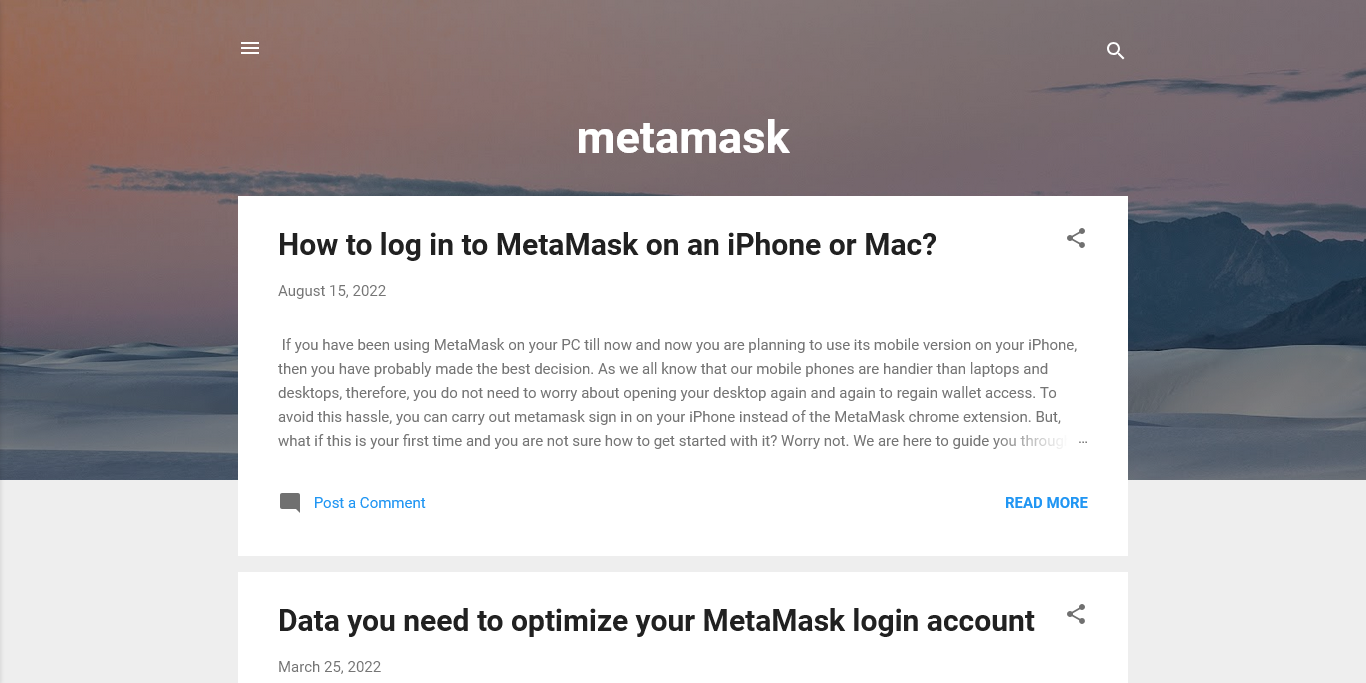Open the metamask blog title
This screenshot has width=1366, height=683.
pos(683,137)
